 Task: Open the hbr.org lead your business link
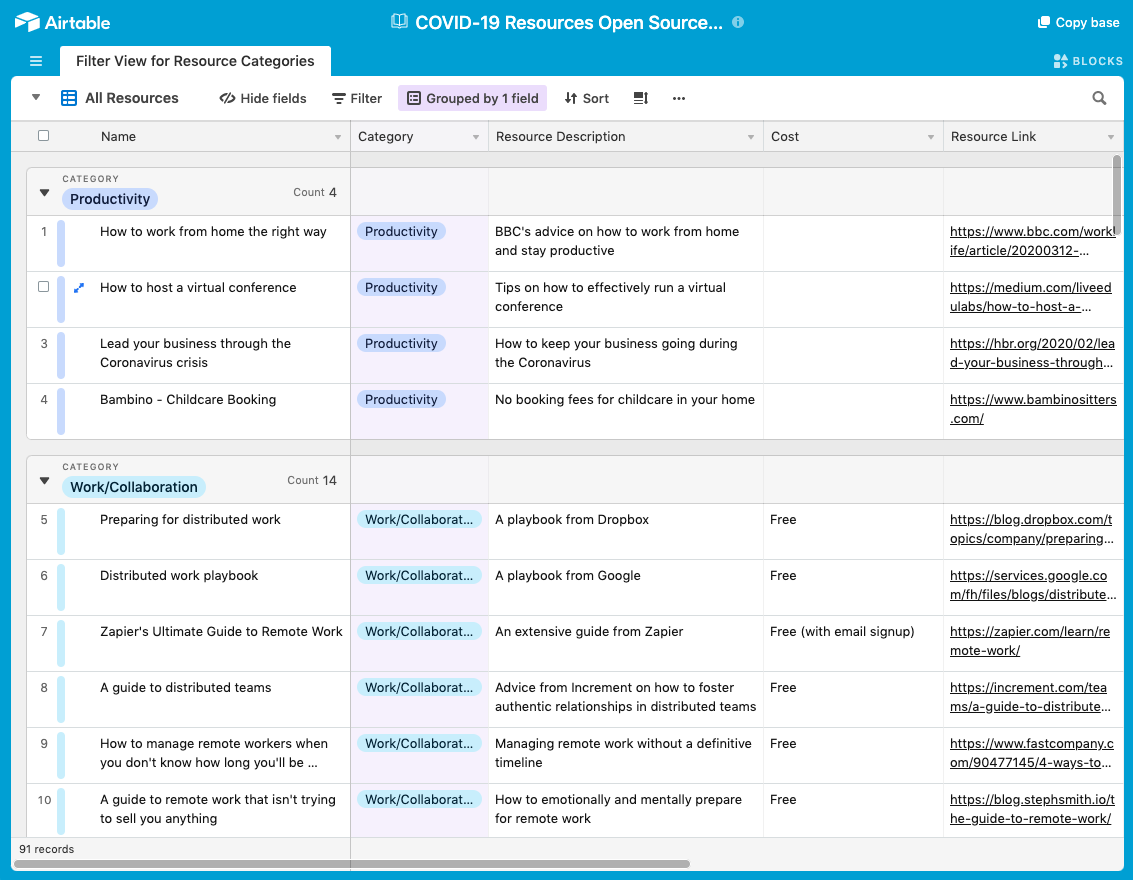tap(1032, 353)
